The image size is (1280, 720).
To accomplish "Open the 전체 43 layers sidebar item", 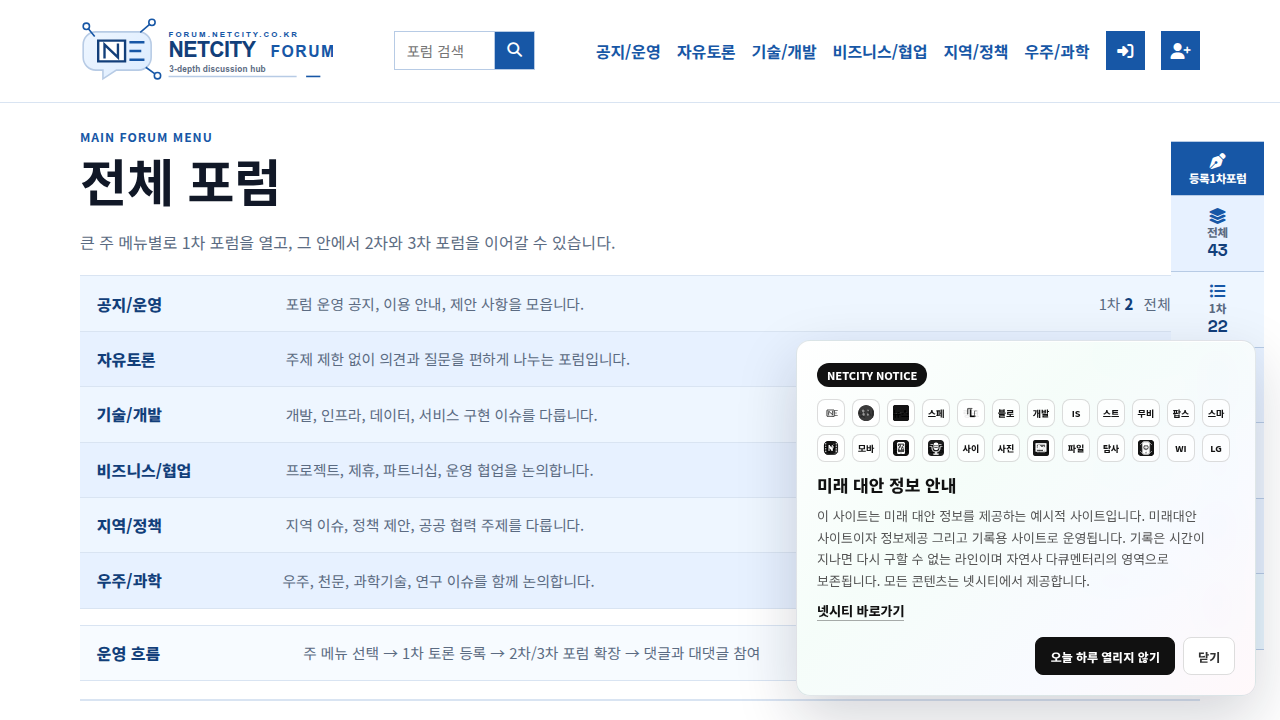I will [x=1217, y=233].
